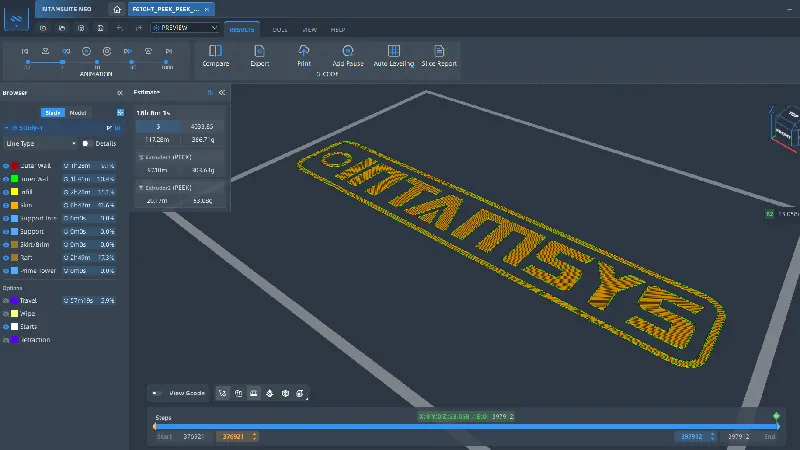
Task: Toggle the Details switch
Action: [x=86, y=144]
